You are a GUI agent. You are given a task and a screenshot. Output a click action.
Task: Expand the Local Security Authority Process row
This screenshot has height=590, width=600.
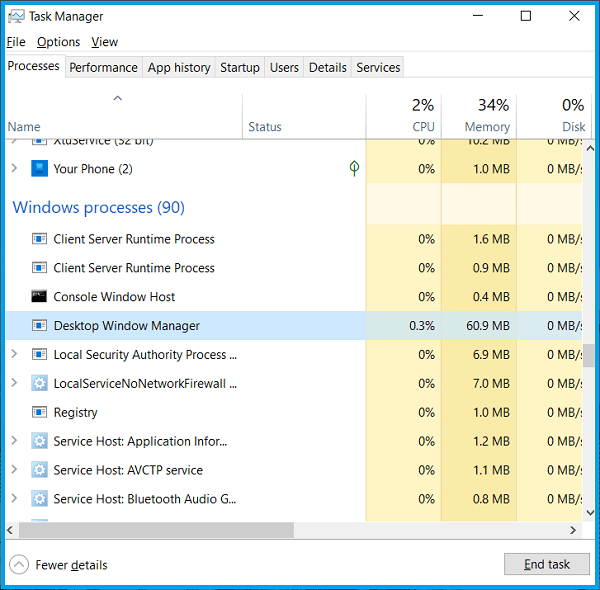click(x=14, y=354)
